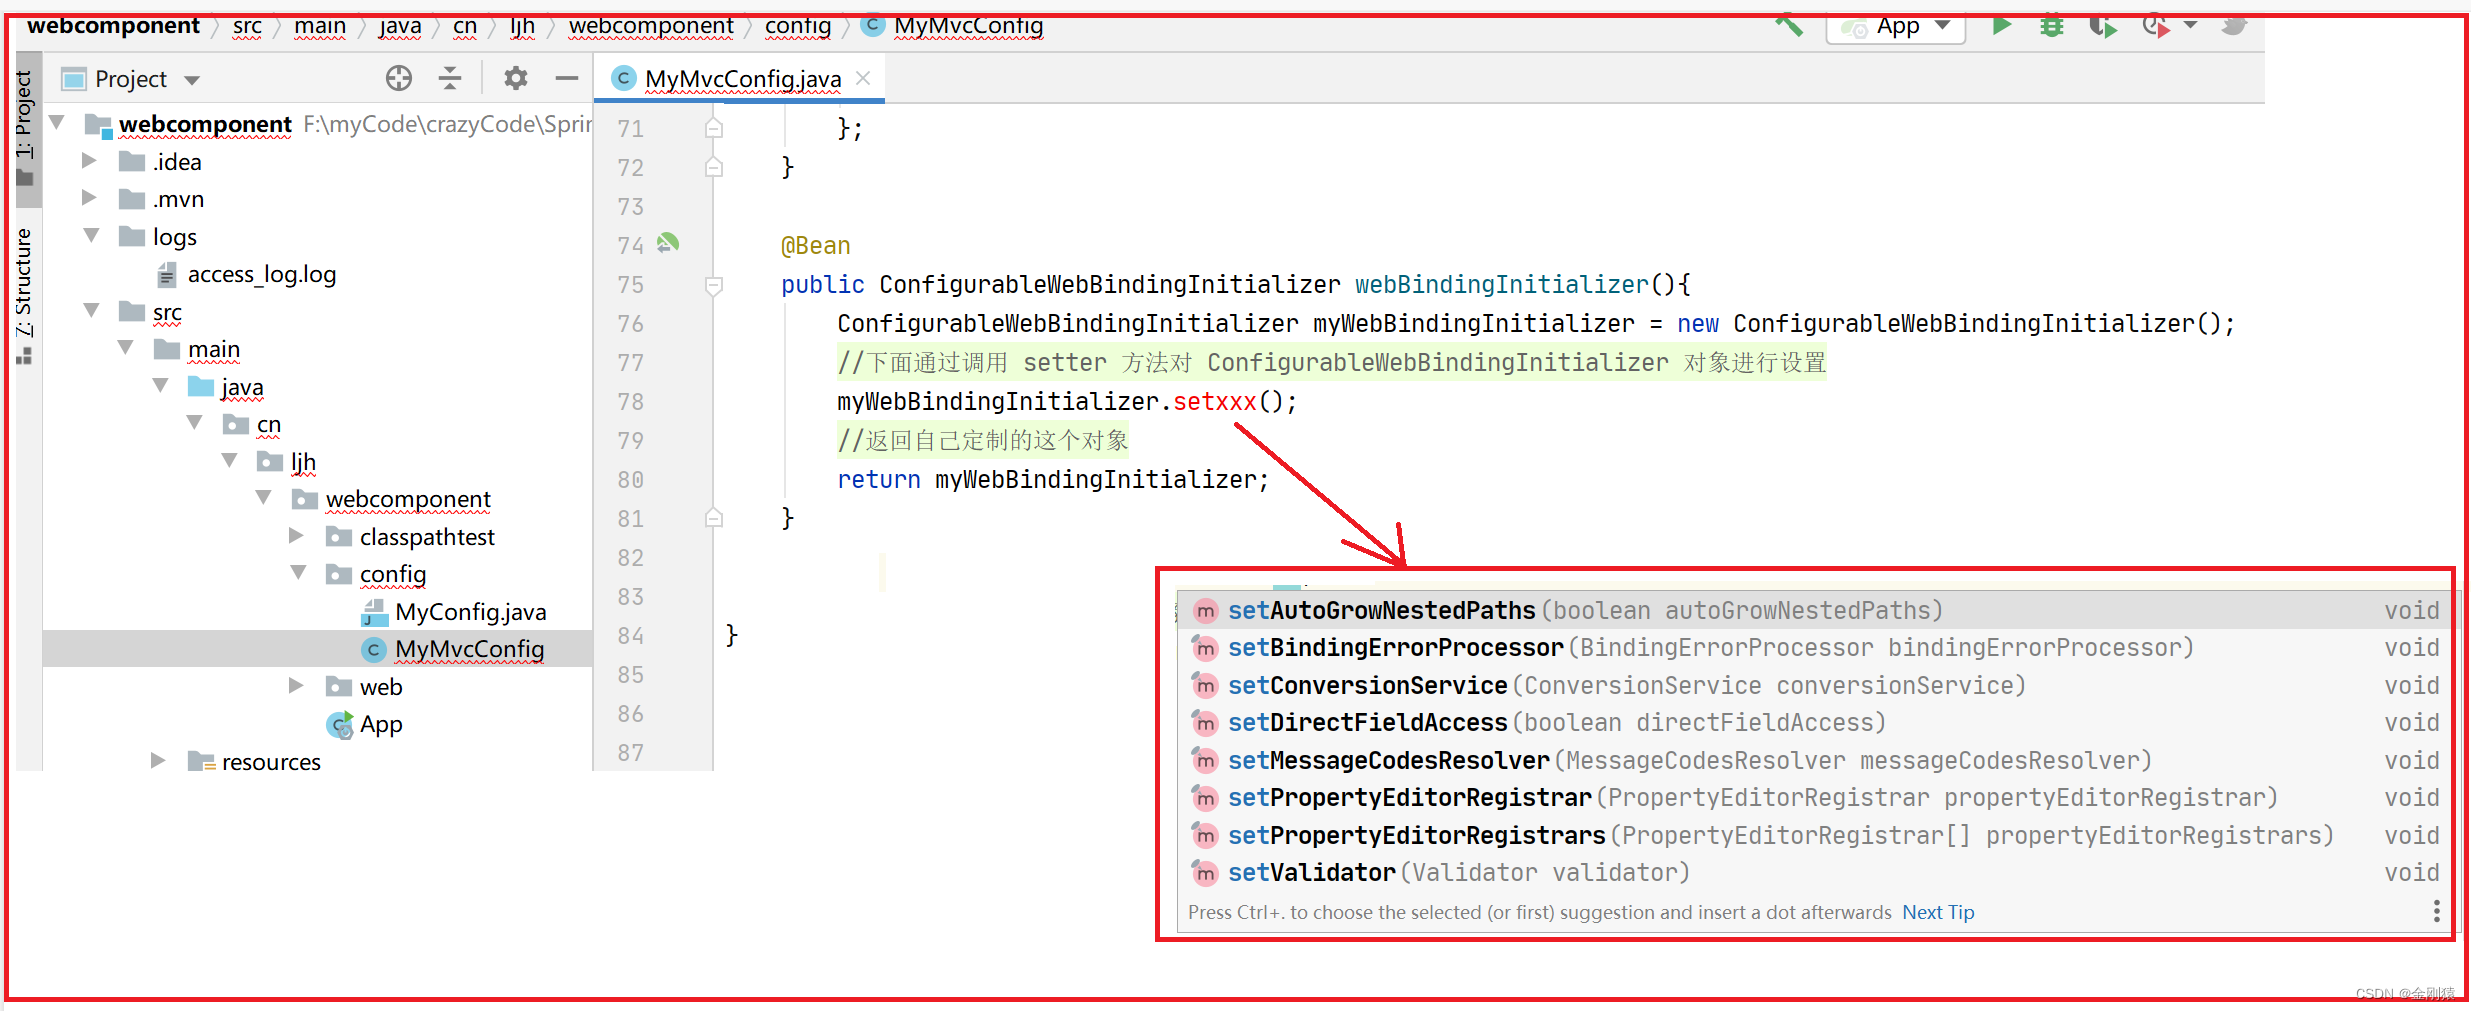Collapse the java source folder
The width and height of the screenshot is (2471, 1011).
(x=160, y=386)
